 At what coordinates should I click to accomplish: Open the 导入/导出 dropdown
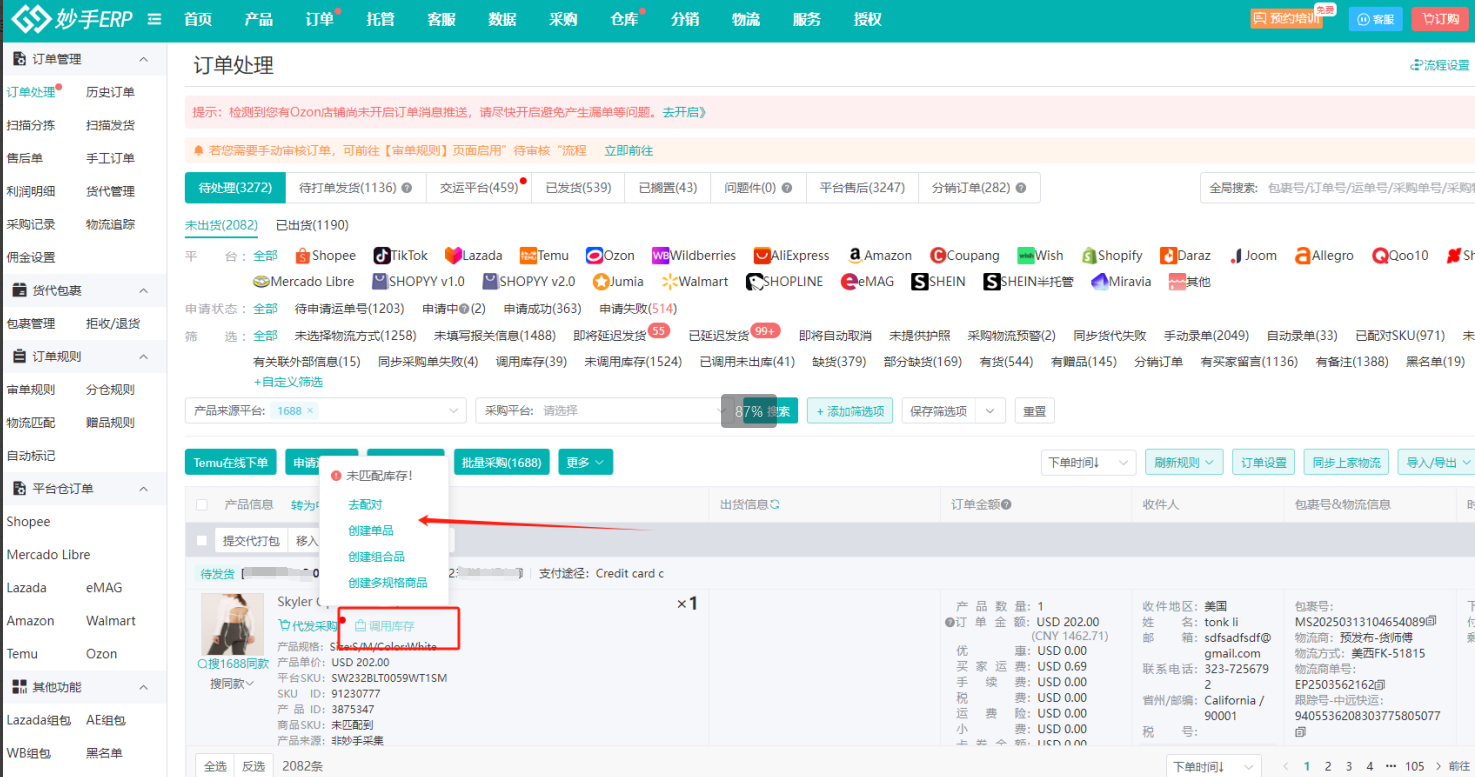click(x=1437, y=462)
